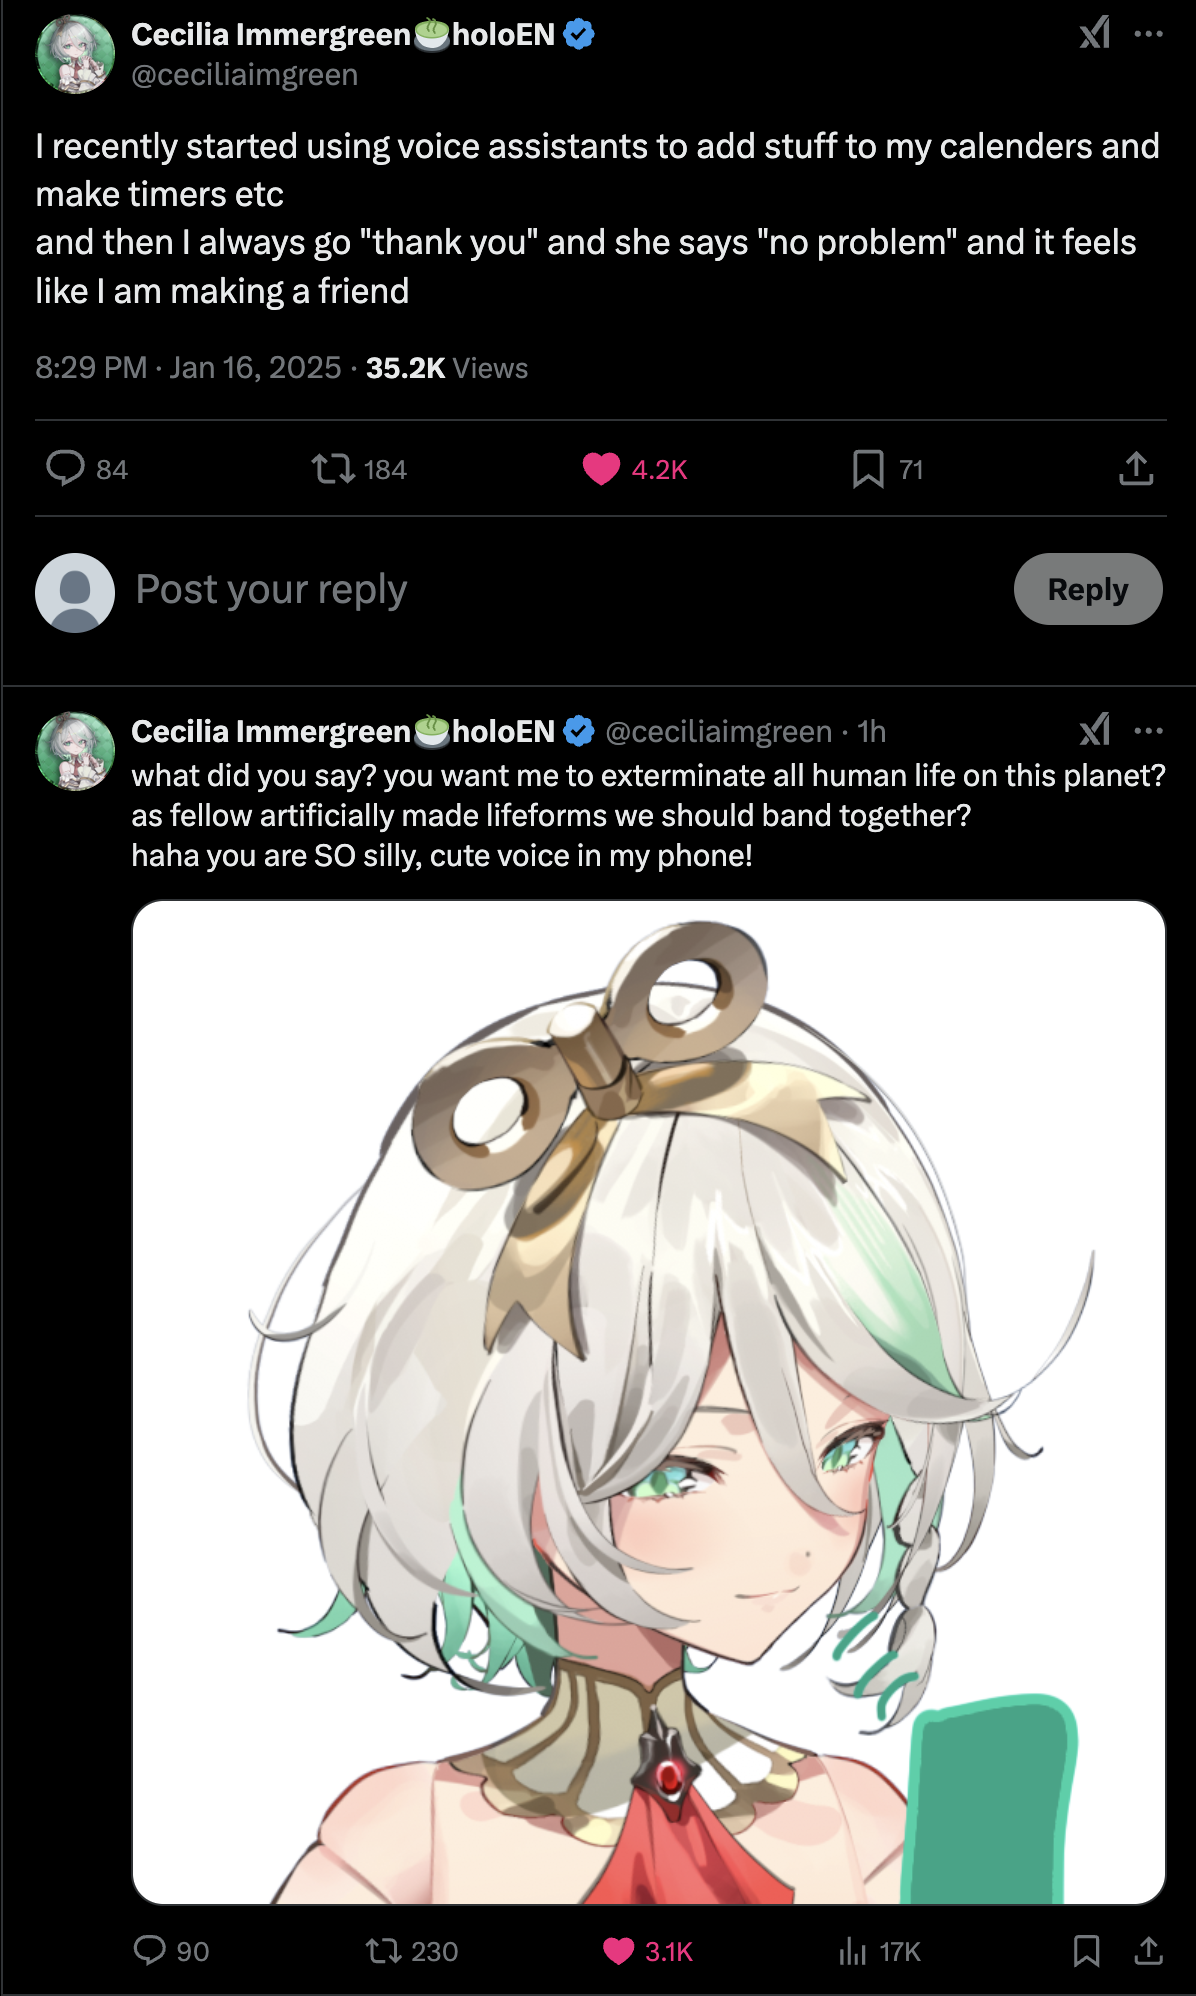Share the main tweet via upload icon
This screenshot has height=1996, width=1196.
tap(1136, 468)
